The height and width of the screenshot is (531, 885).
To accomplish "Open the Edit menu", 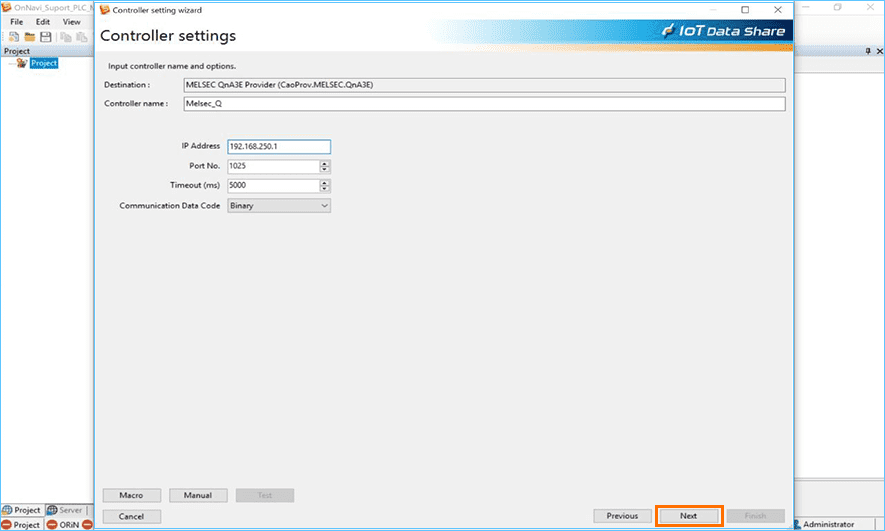I will tap(43, 21).
